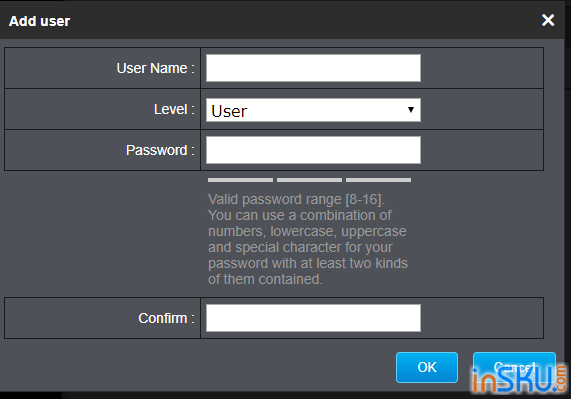The height and width of the screenshot is (399, 571).
Task: Click the middle password strength bar segment
Action: click(x=309, y=180)
